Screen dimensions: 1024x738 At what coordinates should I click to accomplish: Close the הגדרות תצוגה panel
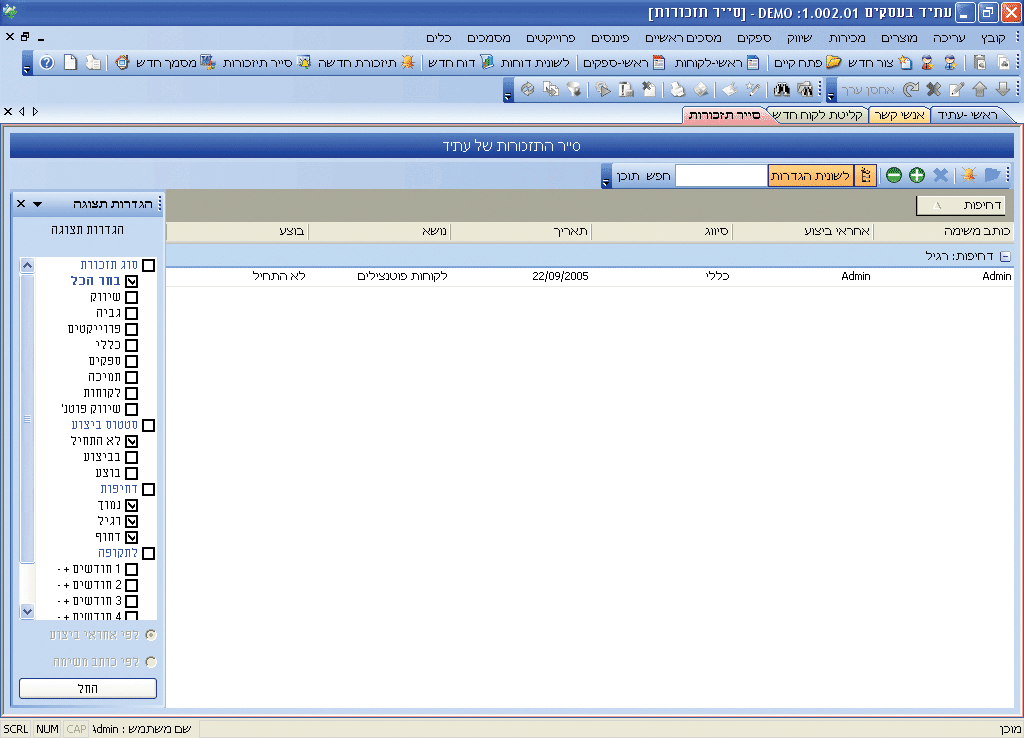click(x=21, y=204)
